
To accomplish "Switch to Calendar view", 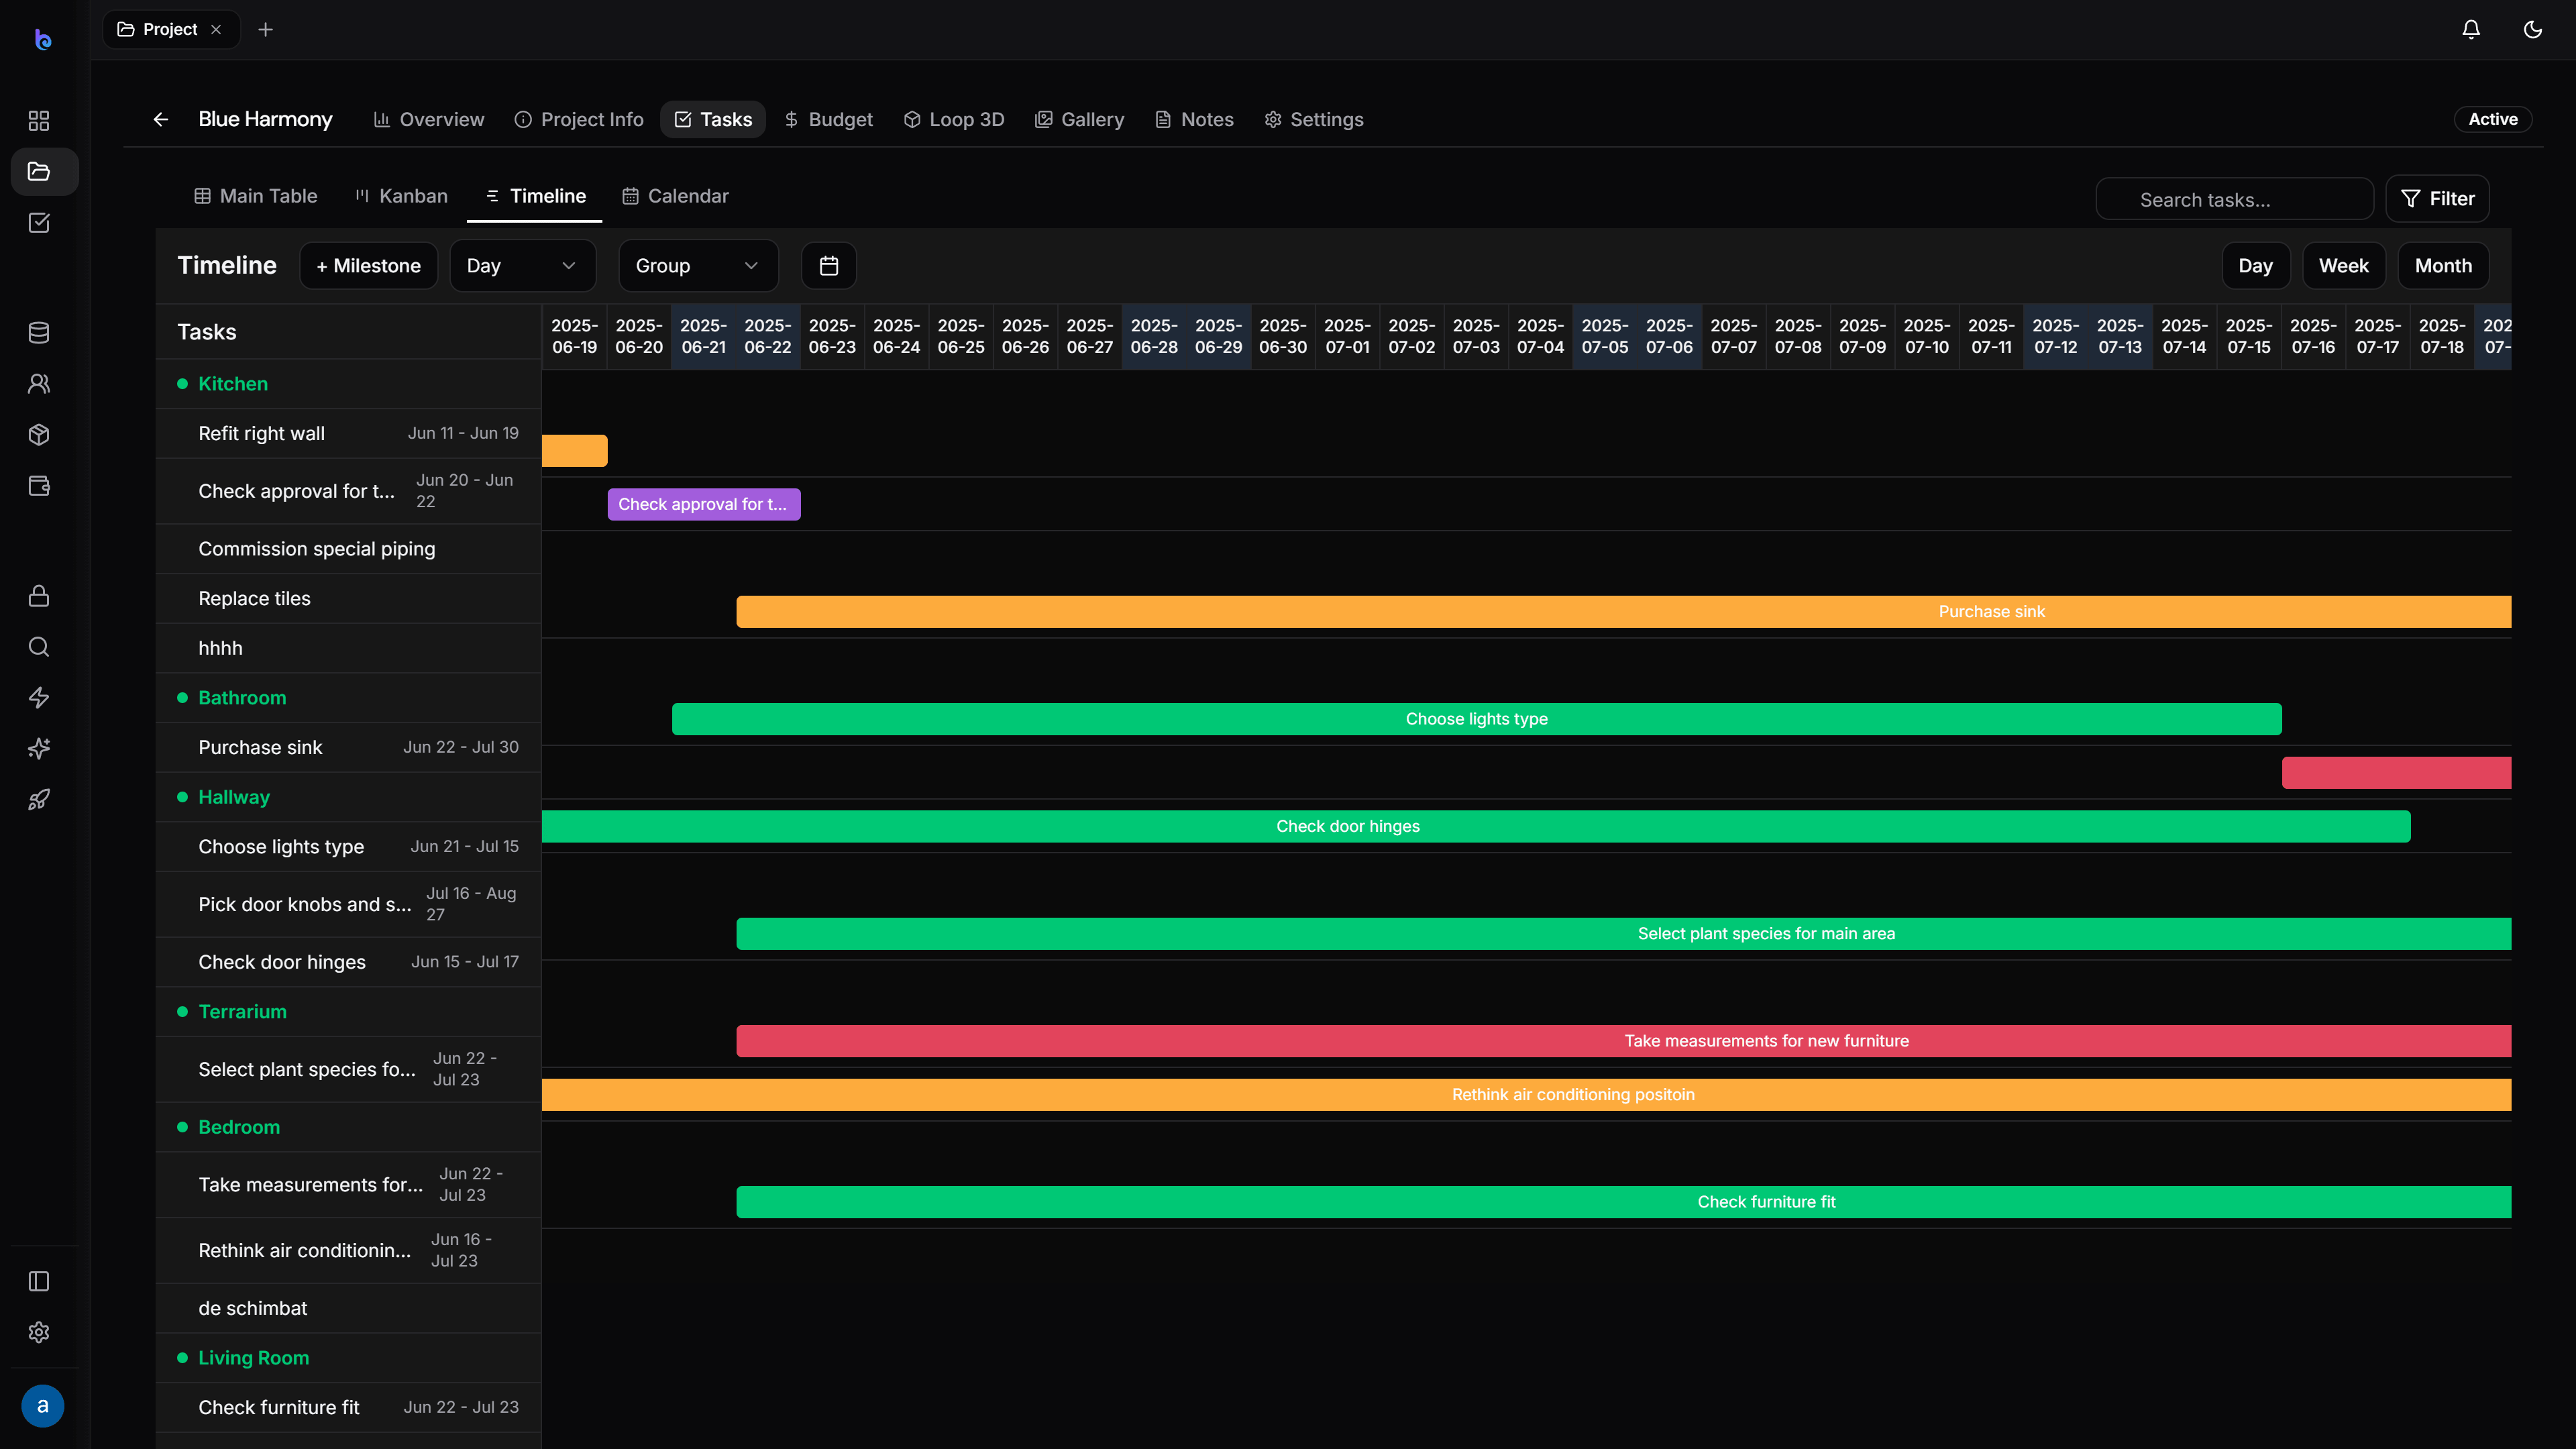I will 676,197.
